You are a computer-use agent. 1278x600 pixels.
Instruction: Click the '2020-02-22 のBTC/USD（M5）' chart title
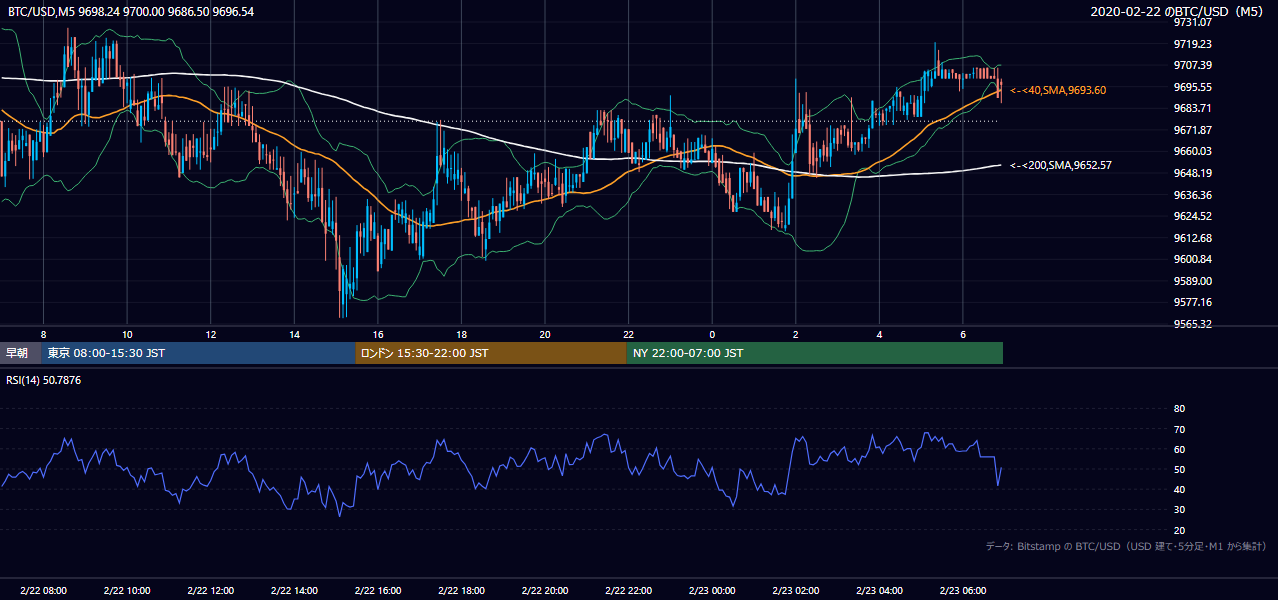(1179, 12)
